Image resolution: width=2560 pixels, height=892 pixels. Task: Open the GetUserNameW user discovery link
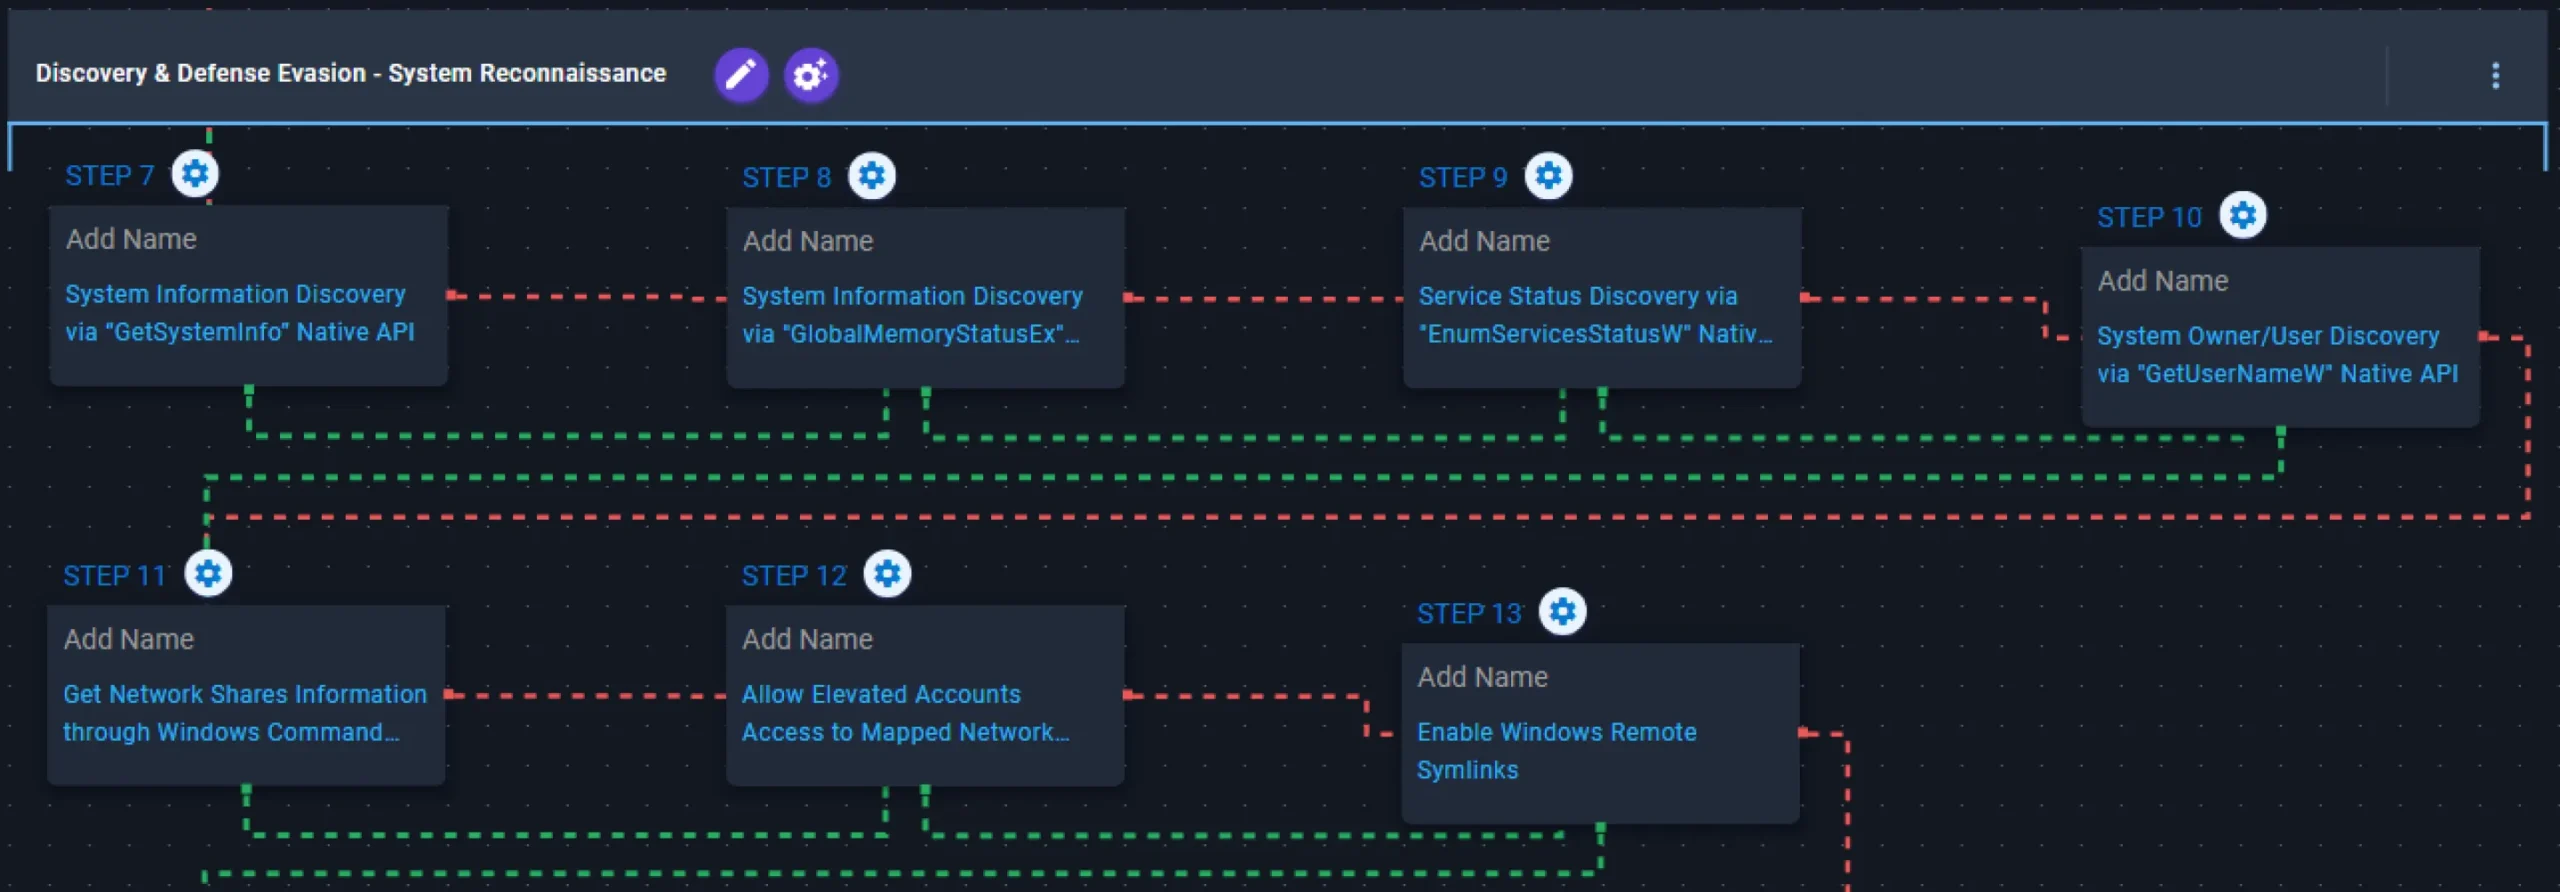[2277, 355]
